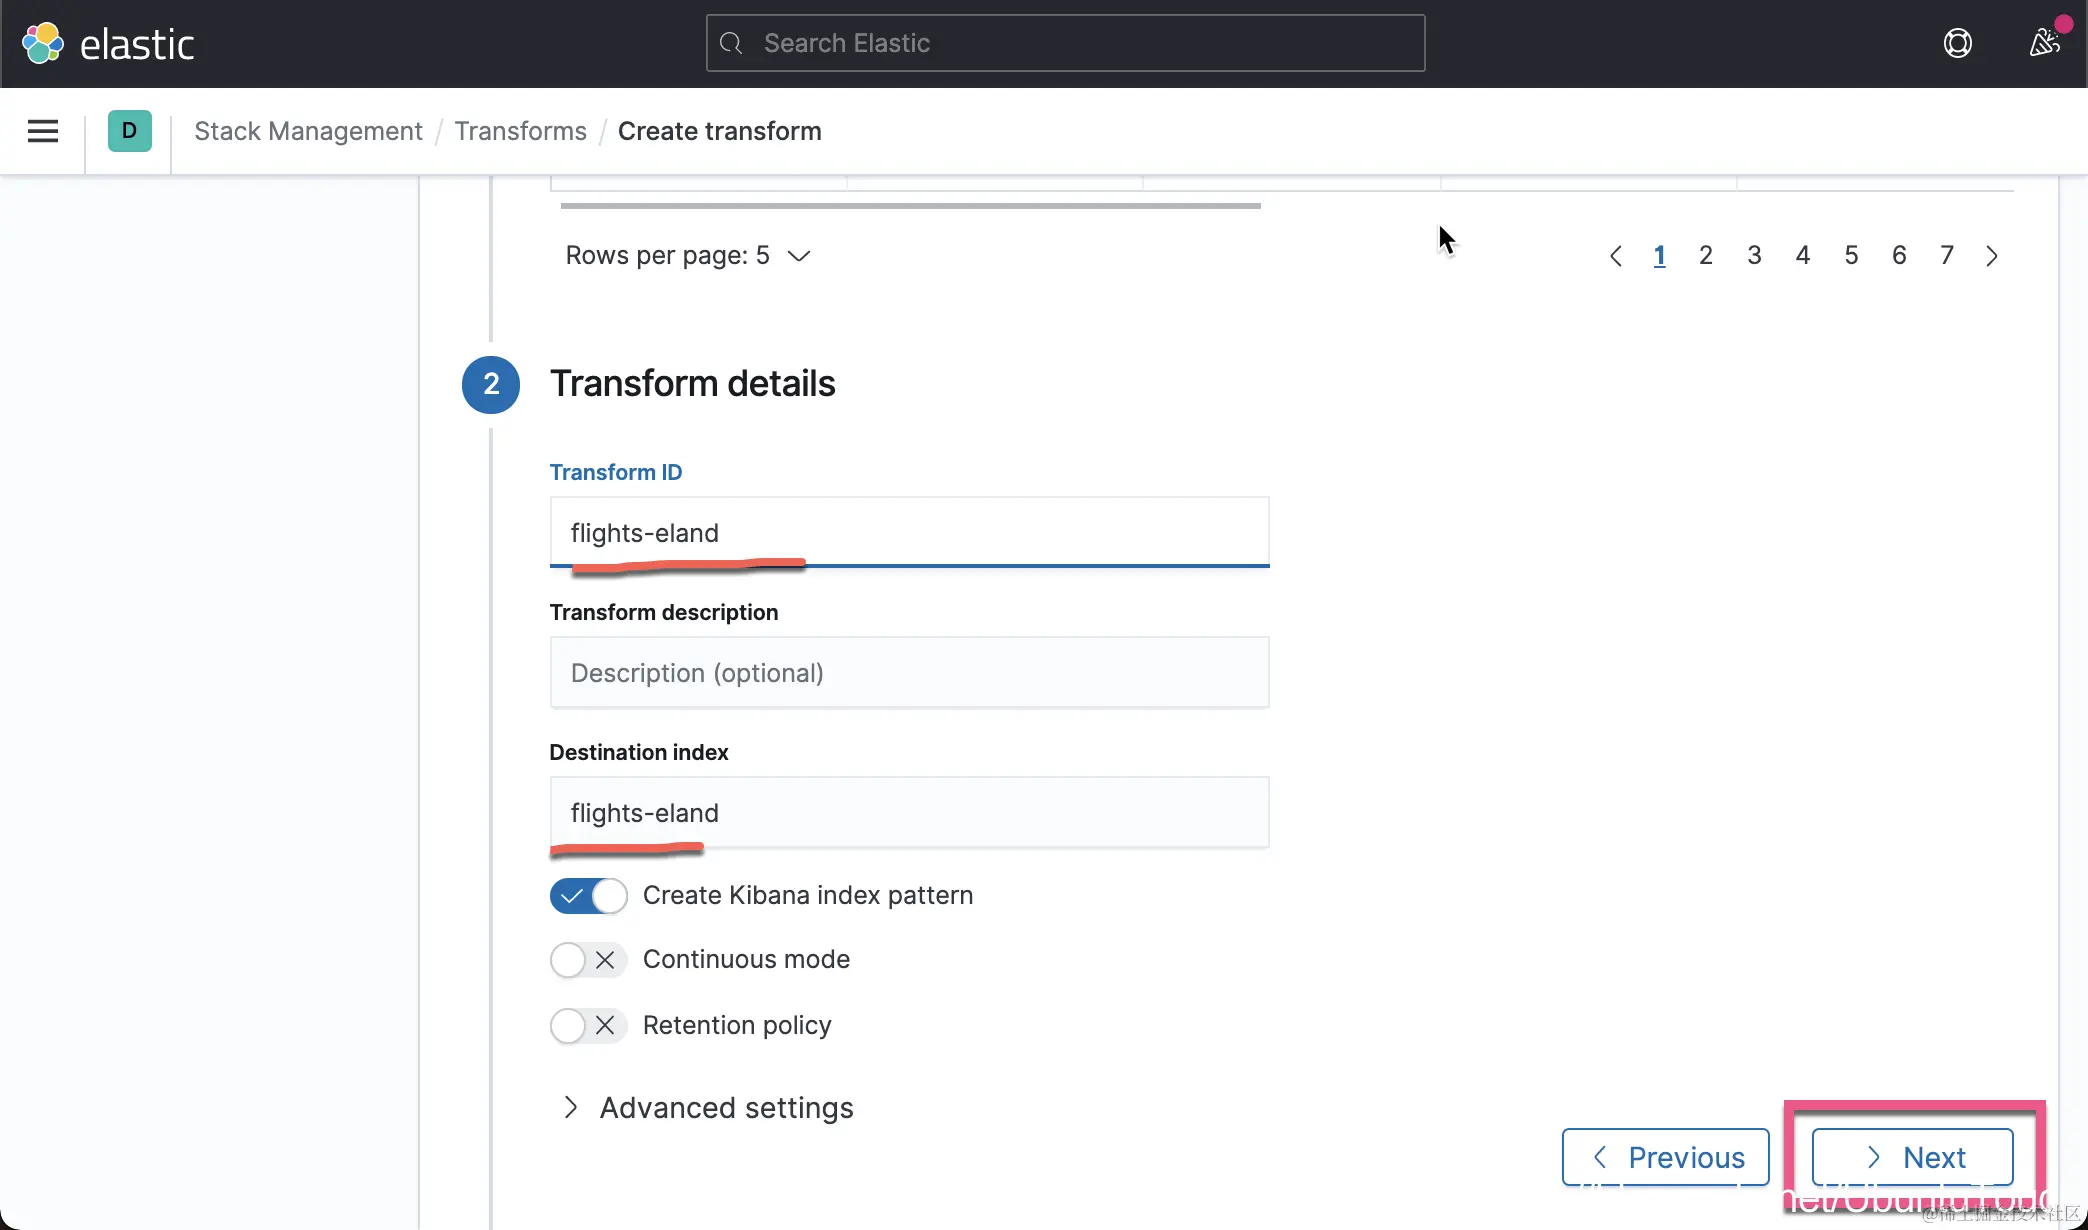2088x1230 pixels.
Task: Open the hamburger navigation menu
Action: (x=42, y=131)
